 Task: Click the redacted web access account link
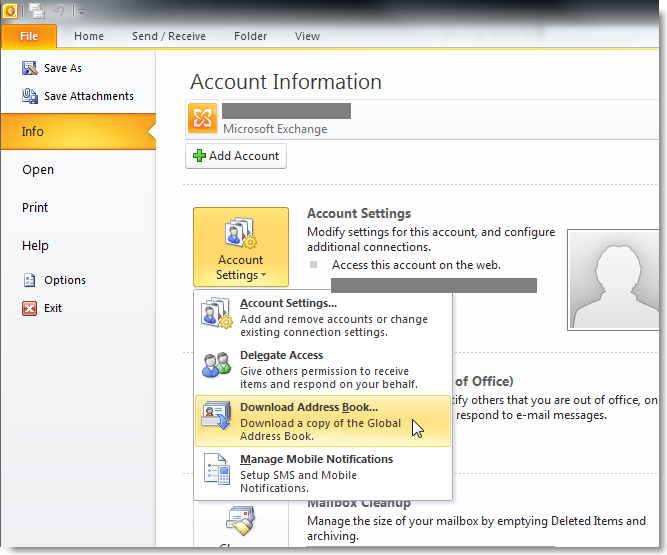point(434,285)
